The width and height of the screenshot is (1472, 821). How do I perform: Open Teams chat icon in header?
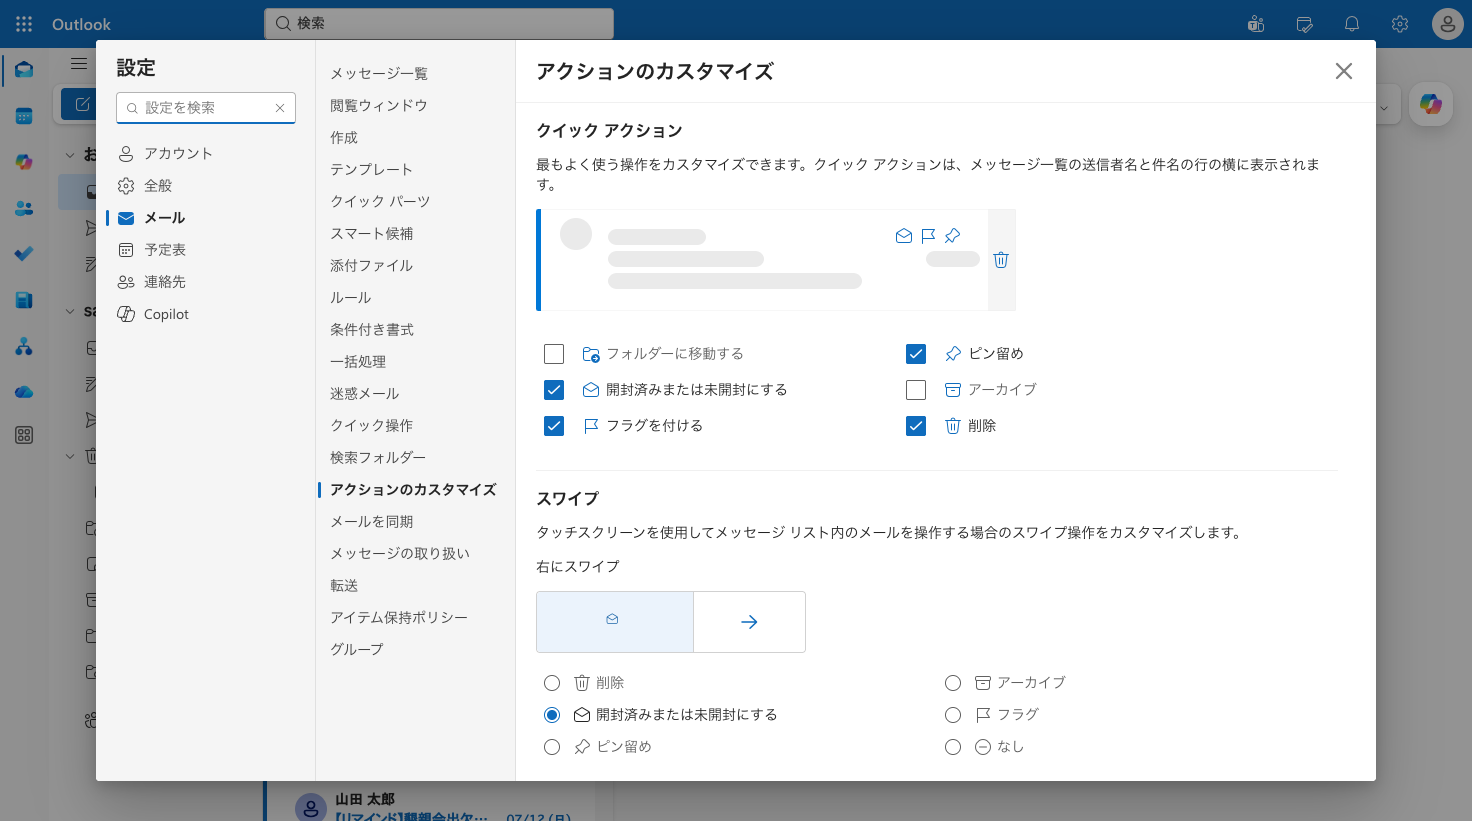coord(1256,24)
